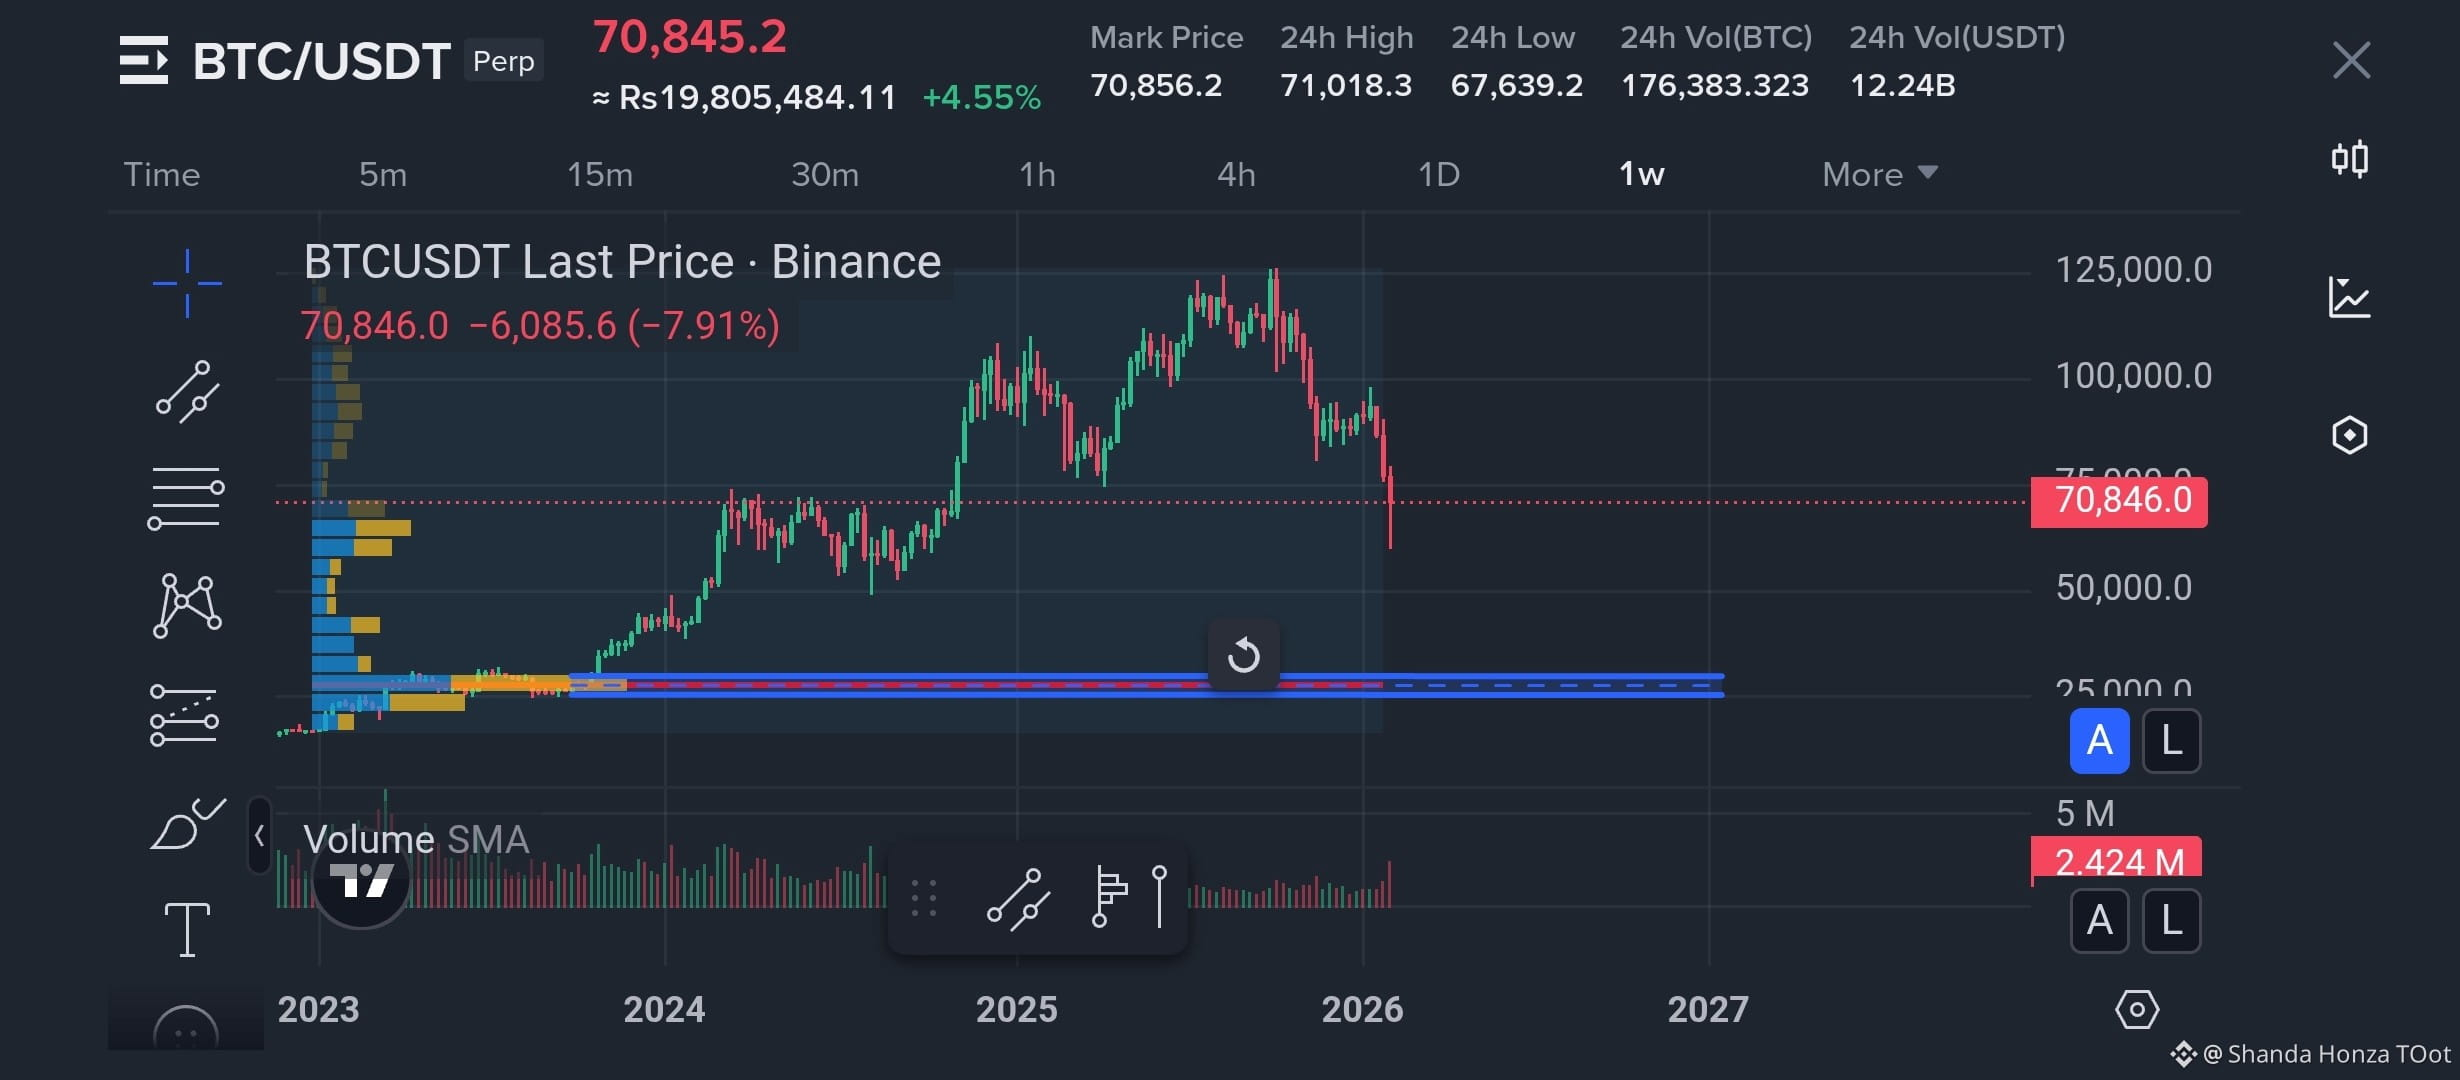Click the 24h Vol(USDT) value 12.24B
The height and width of the screenshot is (1080, 2460).
pyautogui.click(x=1903, y=86)
